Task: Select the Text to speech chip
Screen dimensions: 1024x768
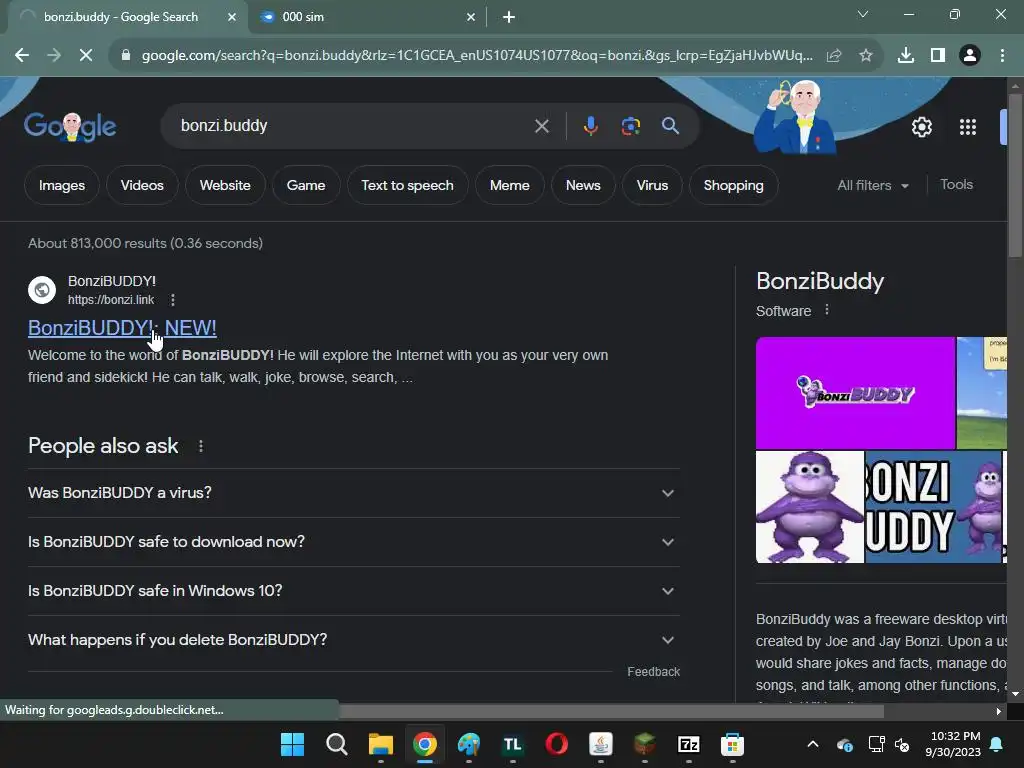Action: 408,185
